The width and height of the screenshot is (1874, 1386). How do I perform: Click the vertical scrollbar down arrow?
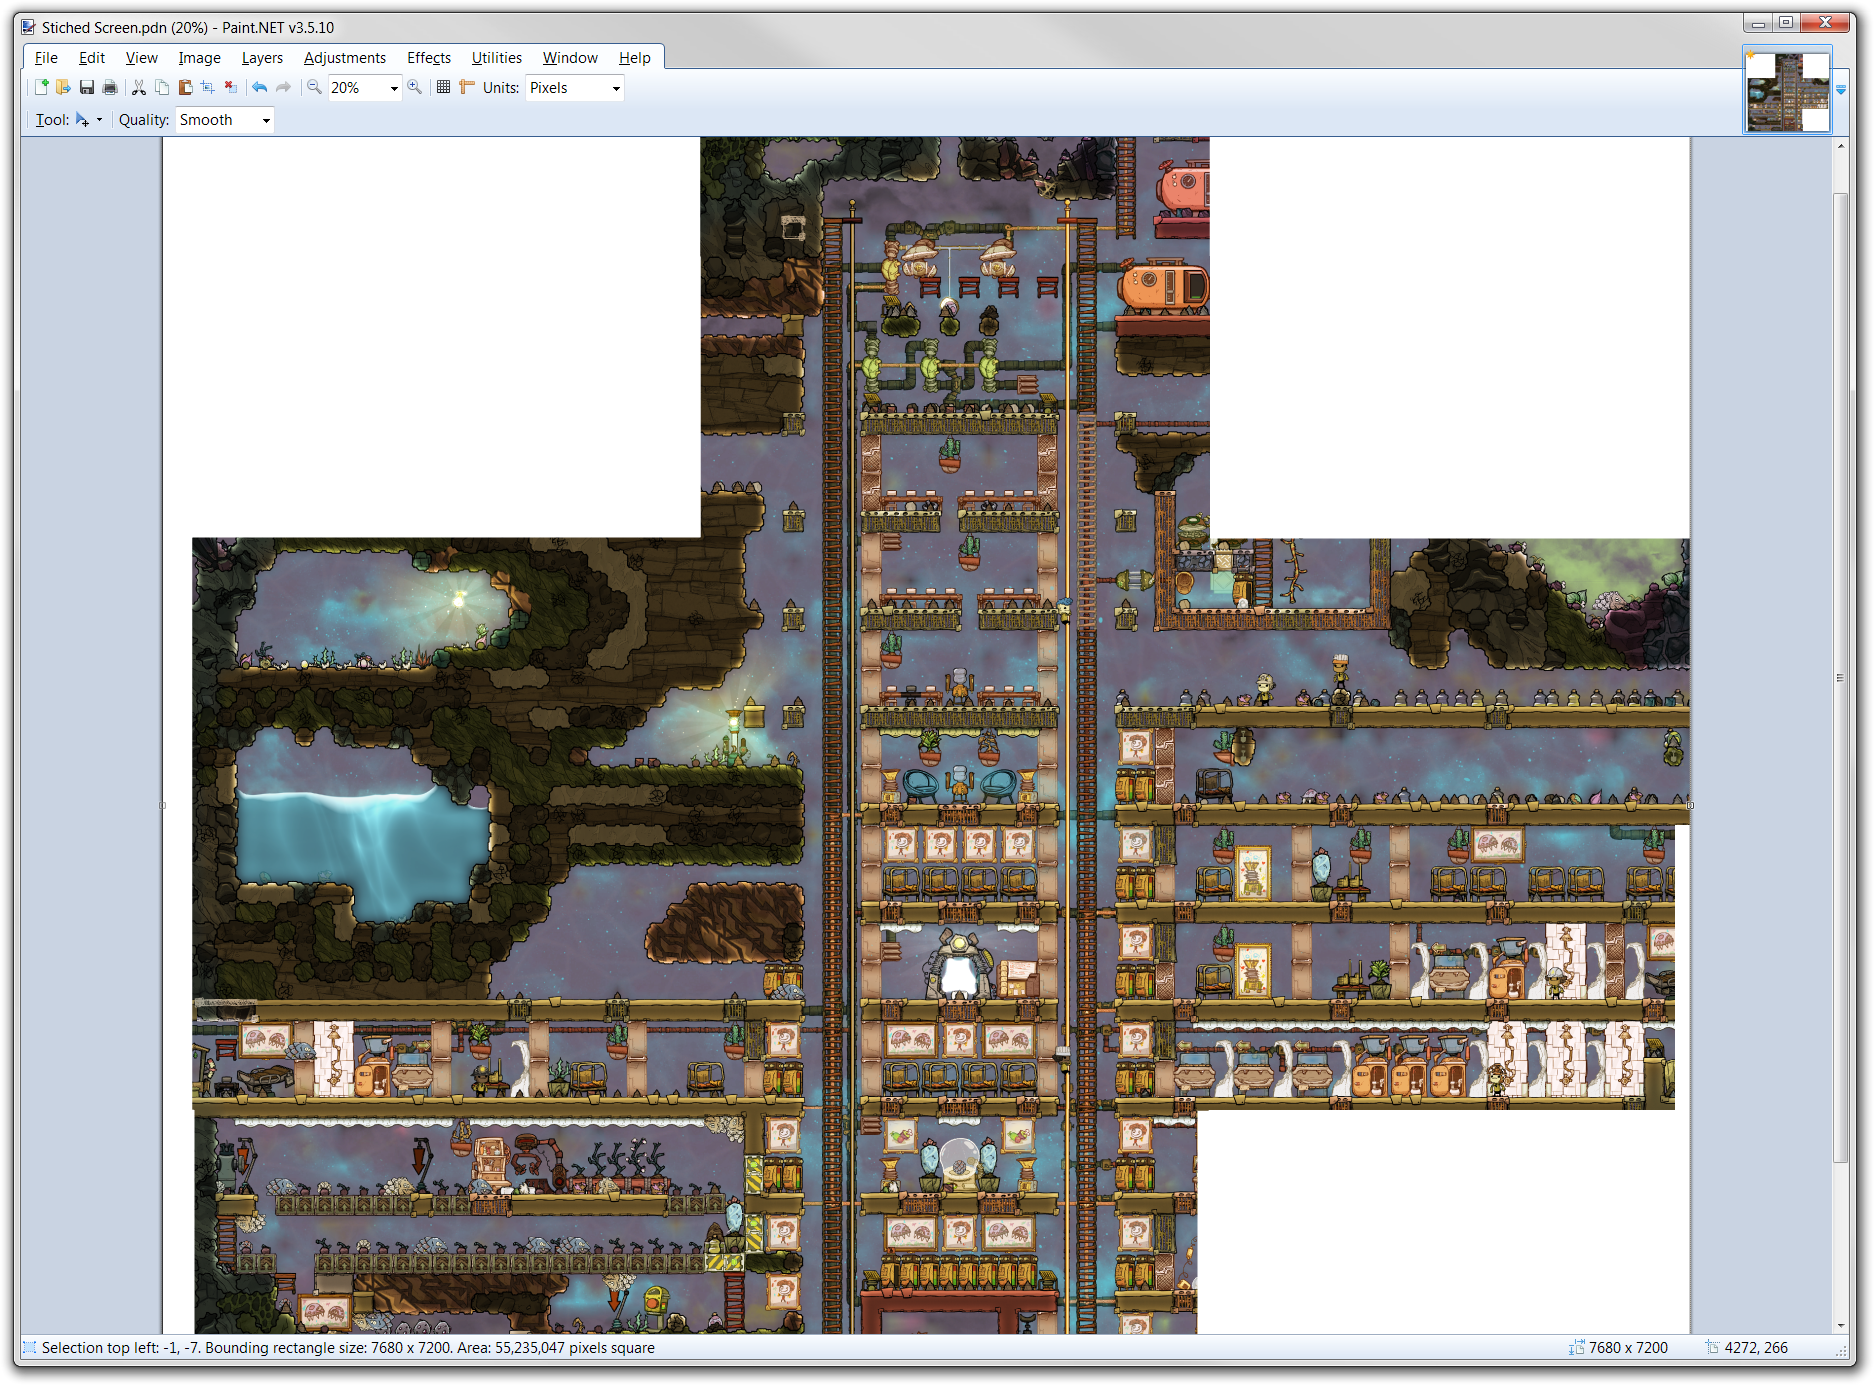[1841, 1326]
